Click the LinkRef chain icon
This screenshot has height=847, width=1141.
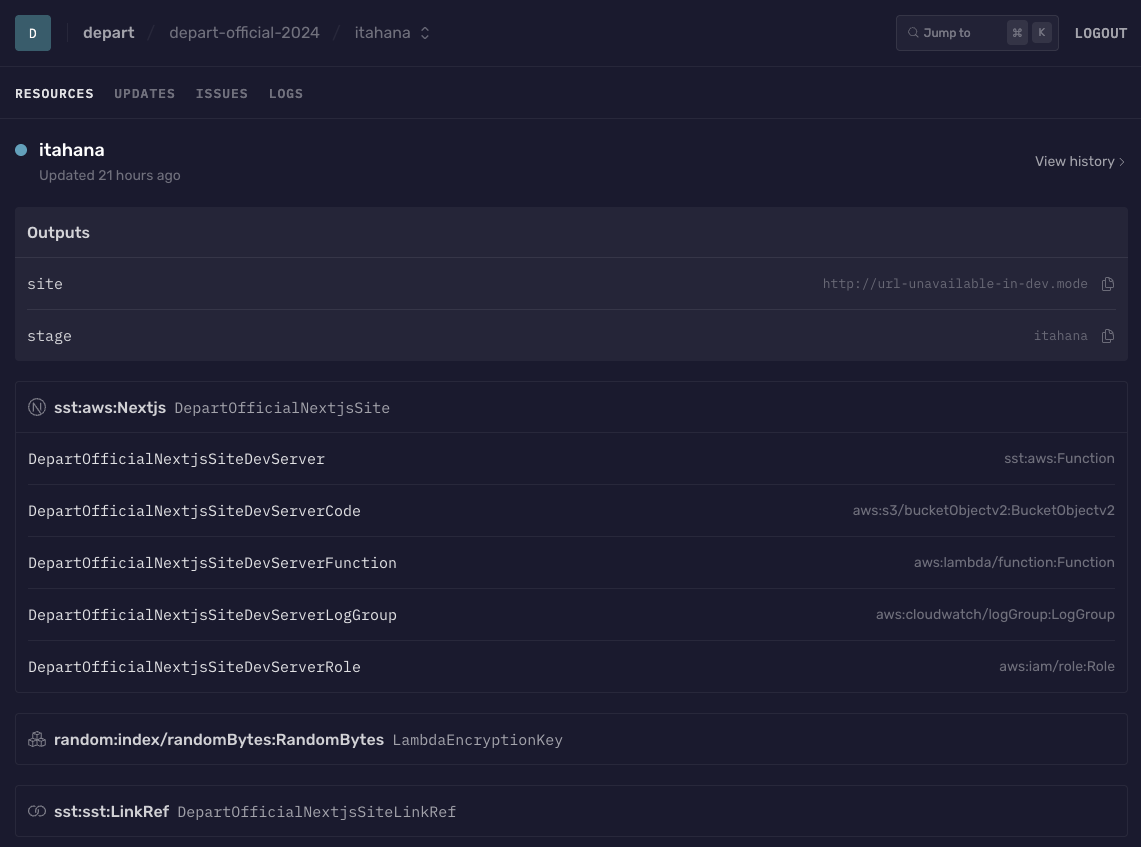tap(37, 811)
